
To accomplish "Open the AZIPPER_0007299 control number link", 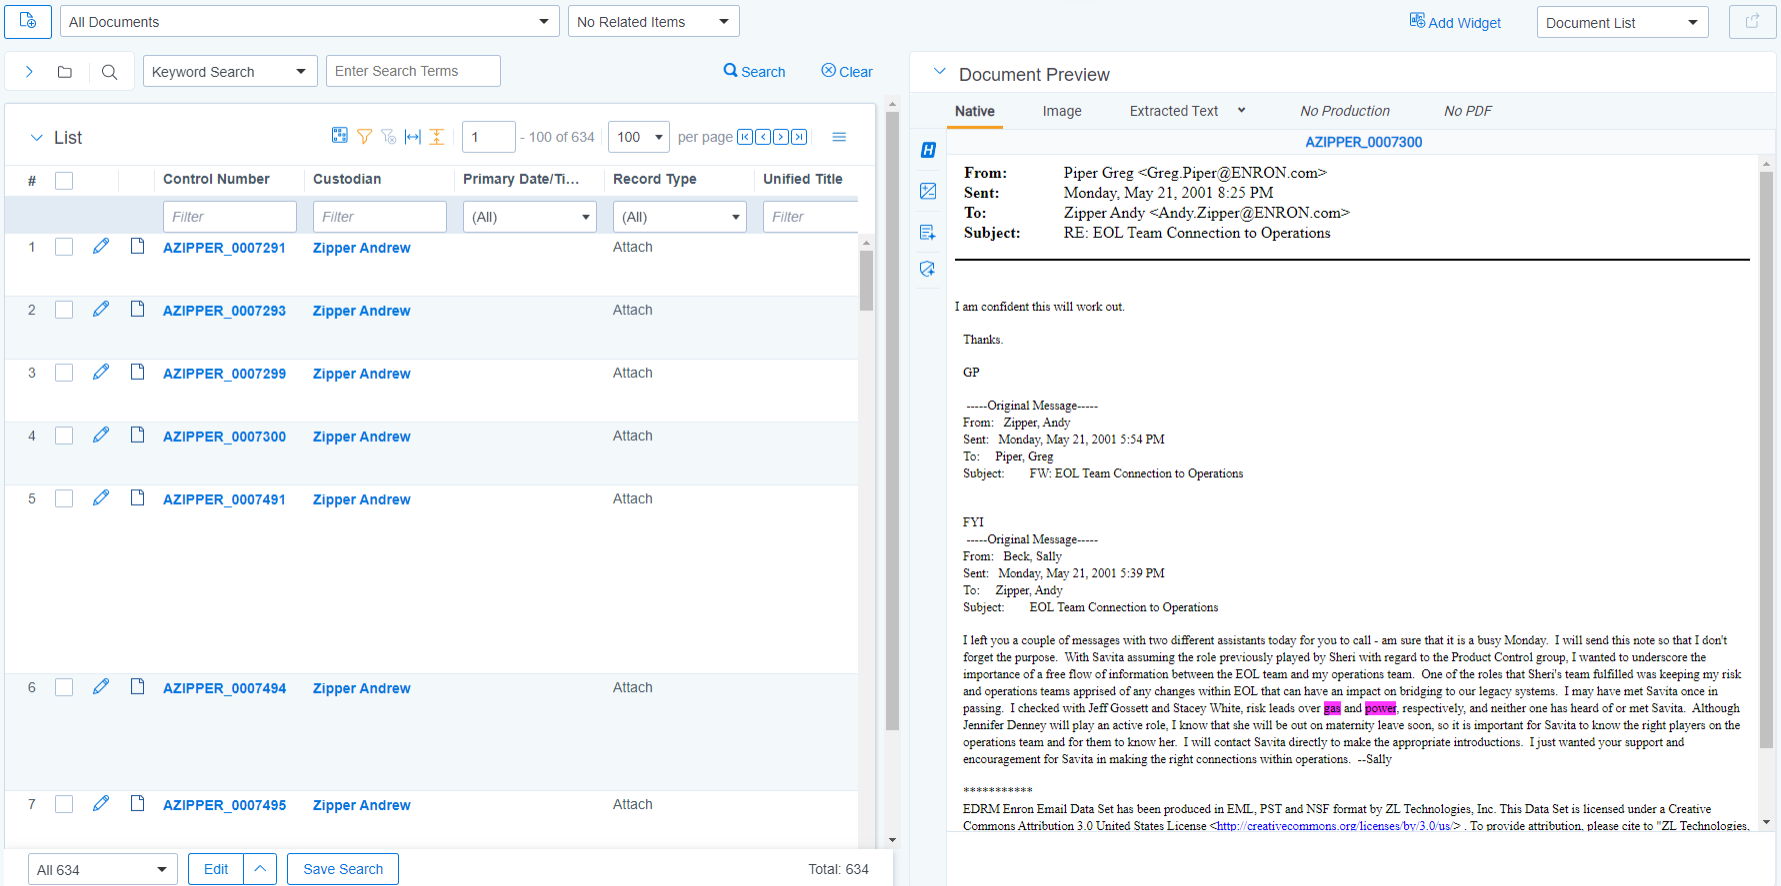I will coord(224,374).
